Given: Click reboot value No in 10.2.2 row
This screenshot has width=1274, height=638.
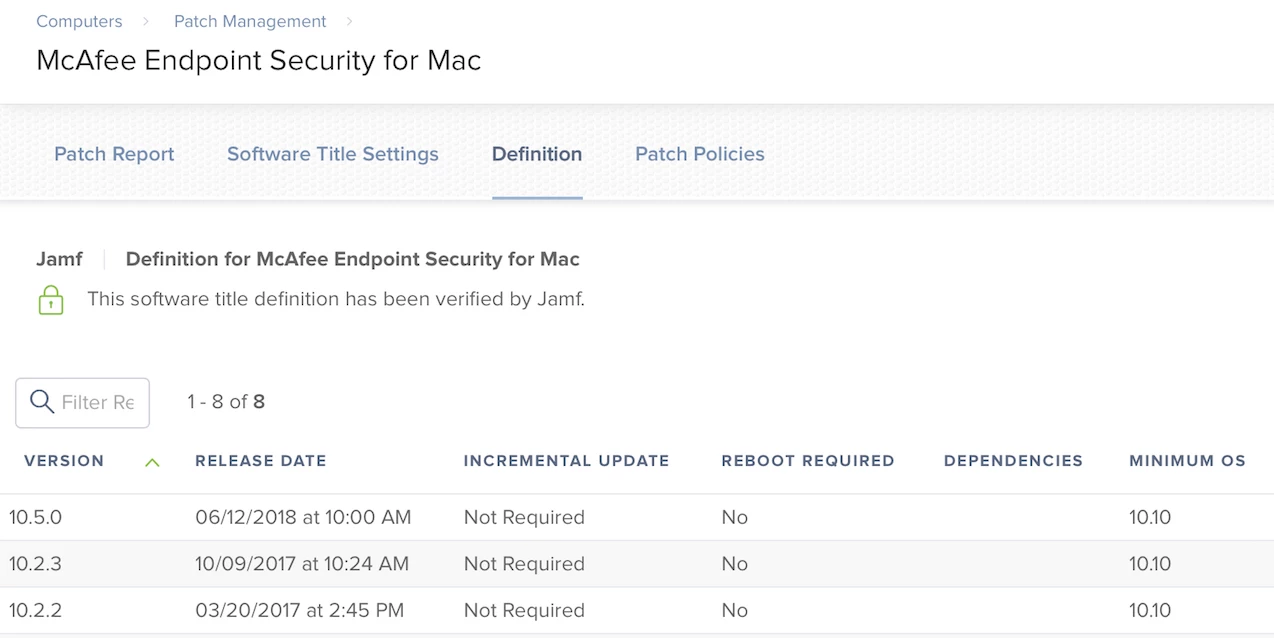Looking at the screenshot, I should [x=735, y=610].
